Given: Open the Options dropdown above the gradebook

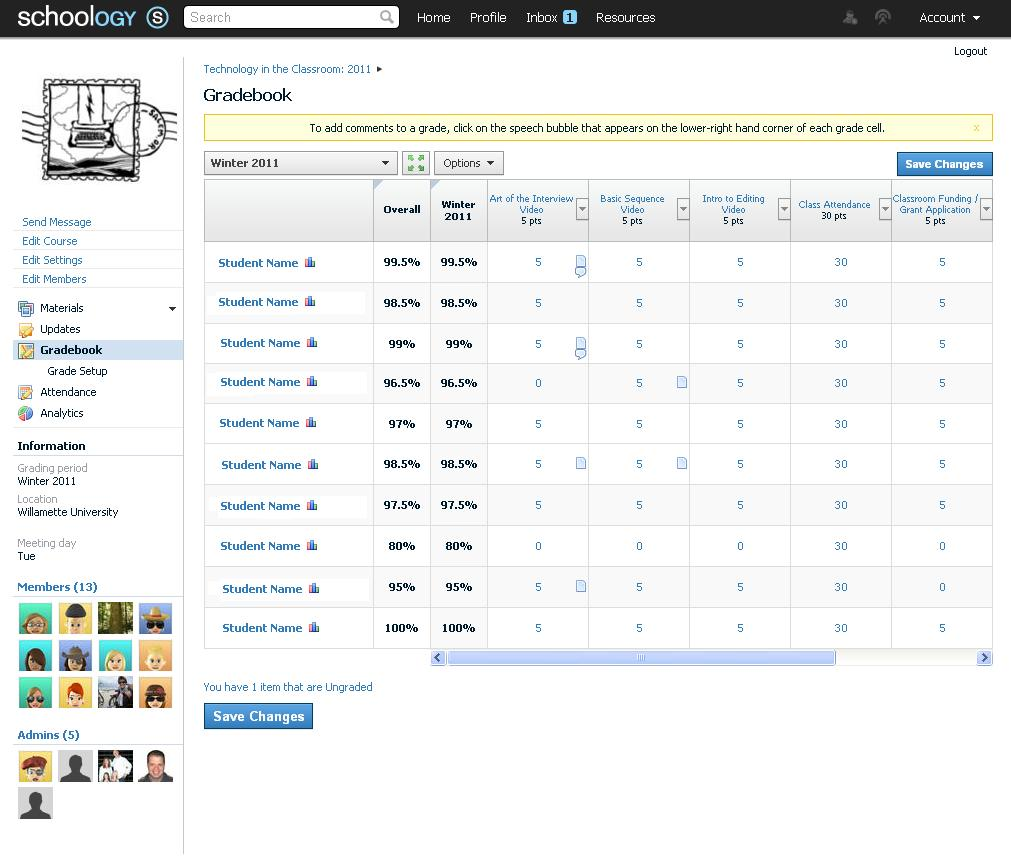Looking at the screenshot, I should click(x=468, y=162).
